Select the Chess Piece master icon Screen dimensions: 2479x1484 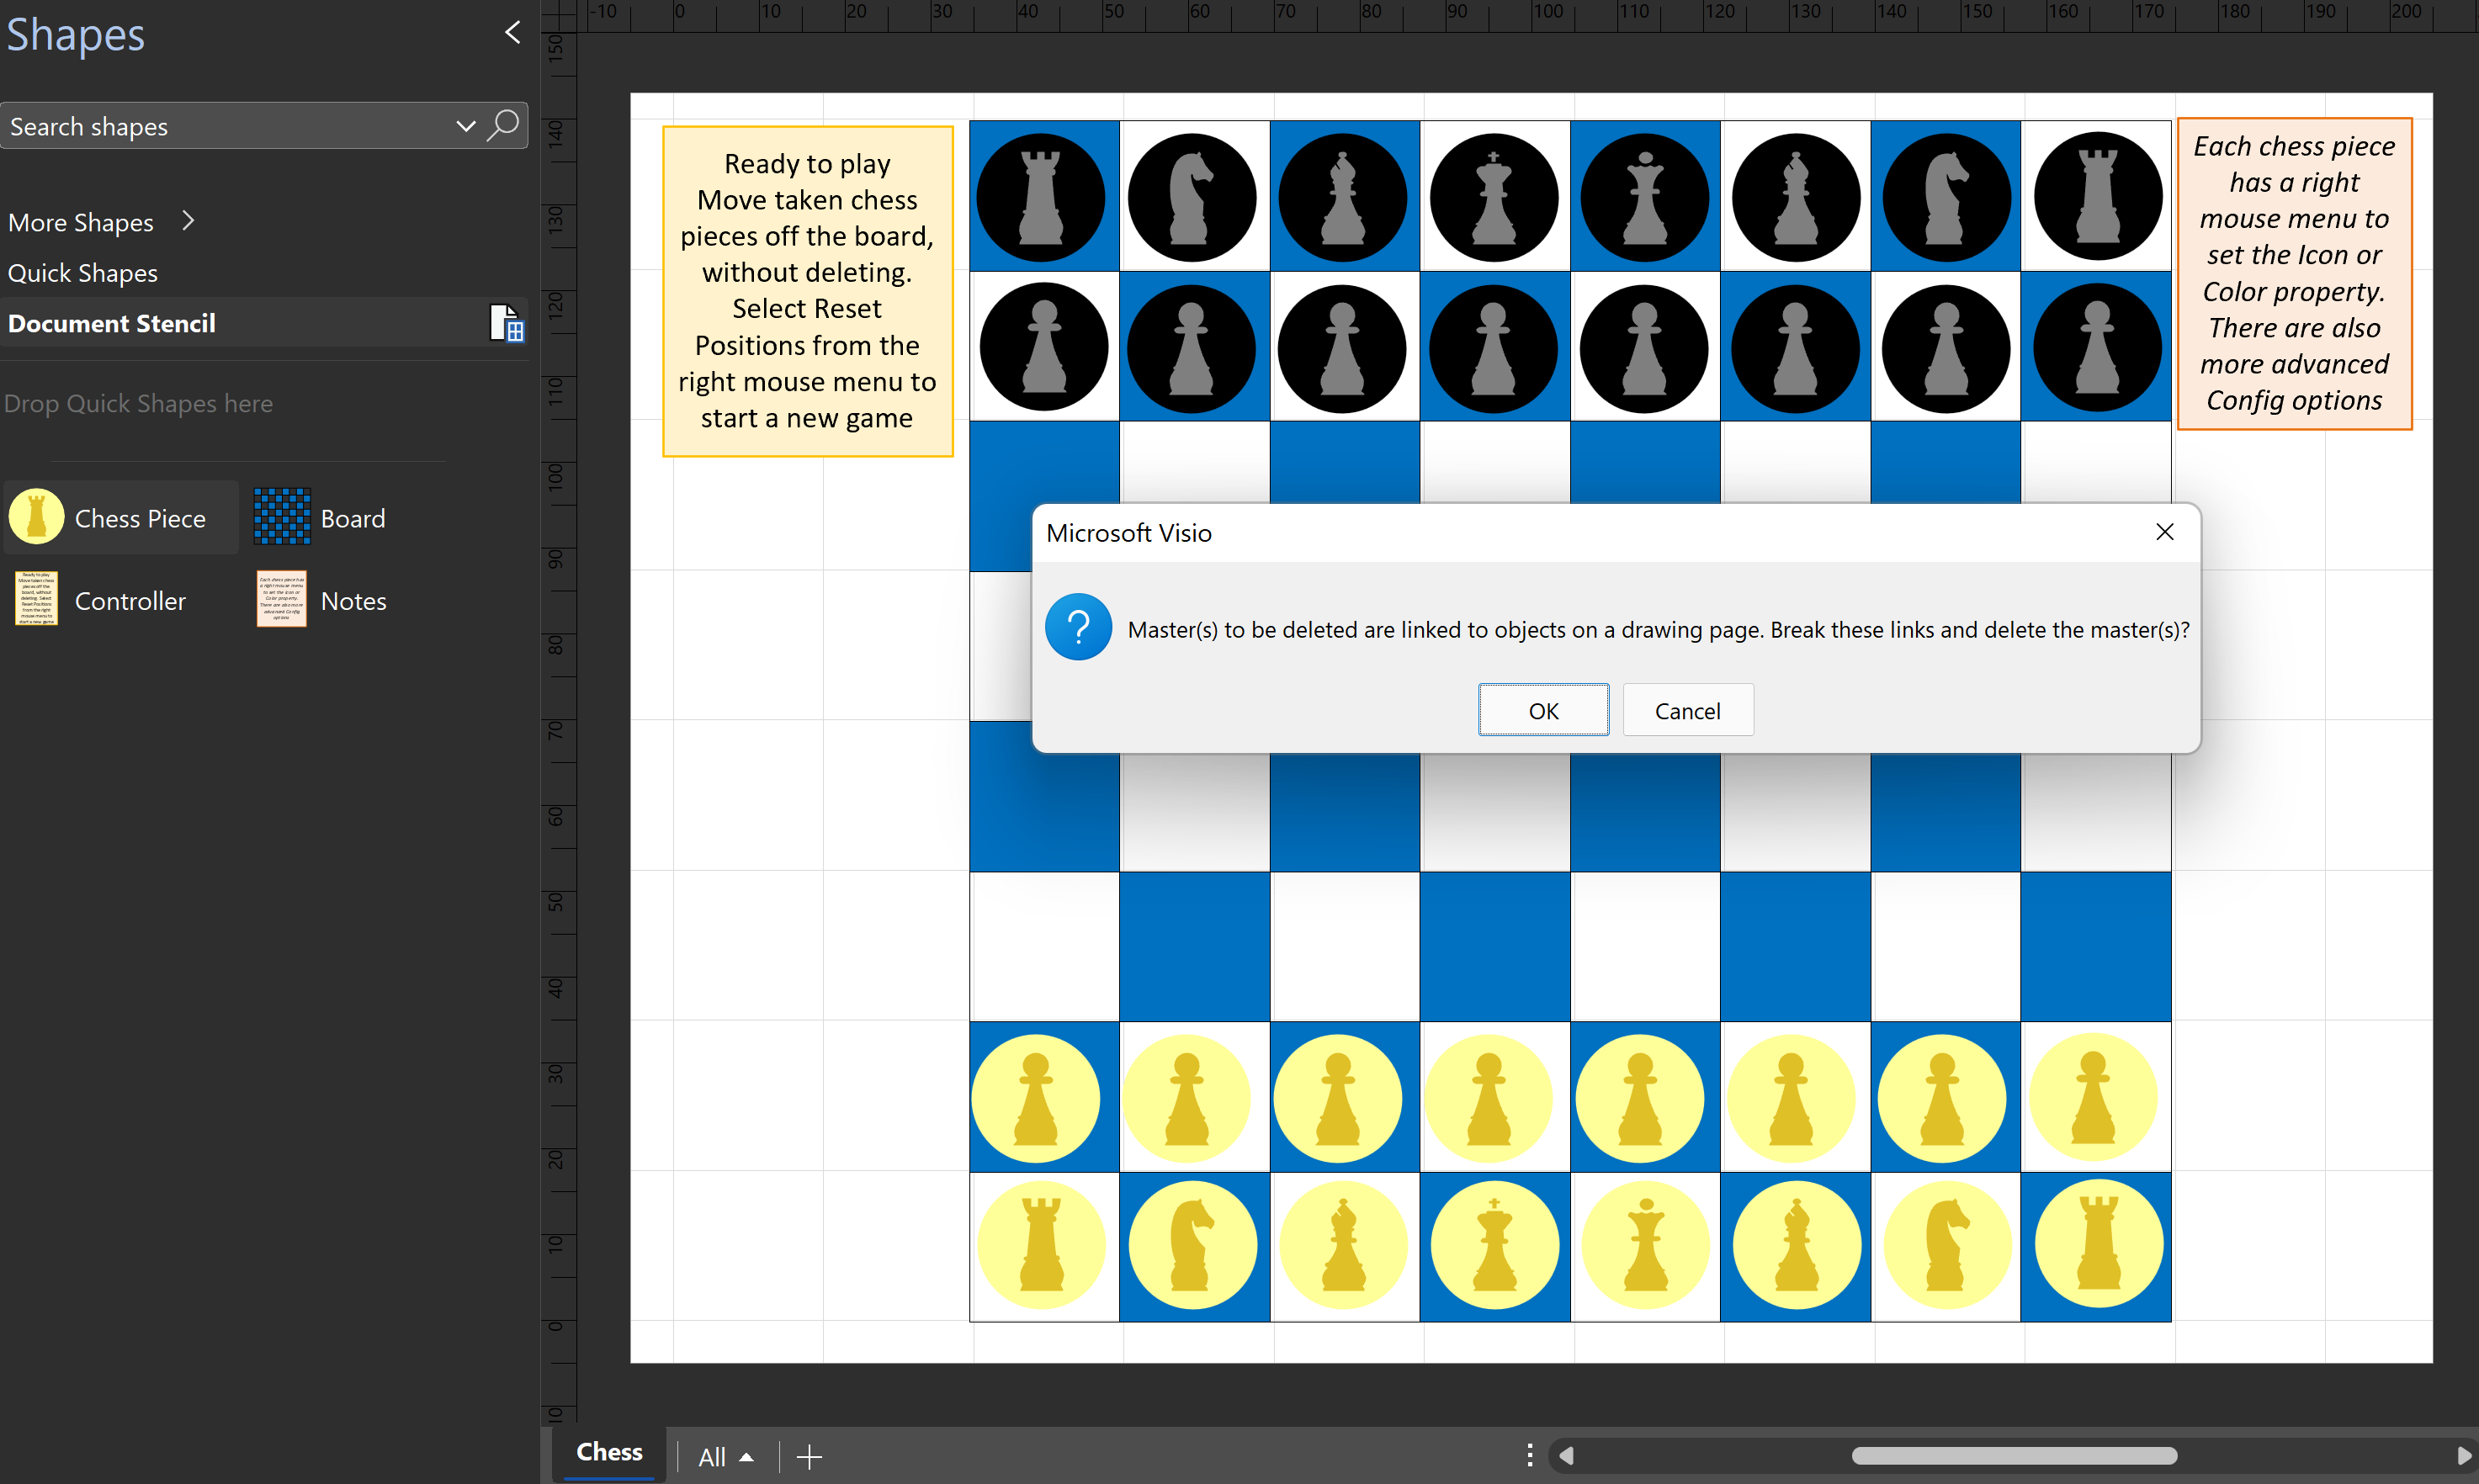tap(37, 517)
